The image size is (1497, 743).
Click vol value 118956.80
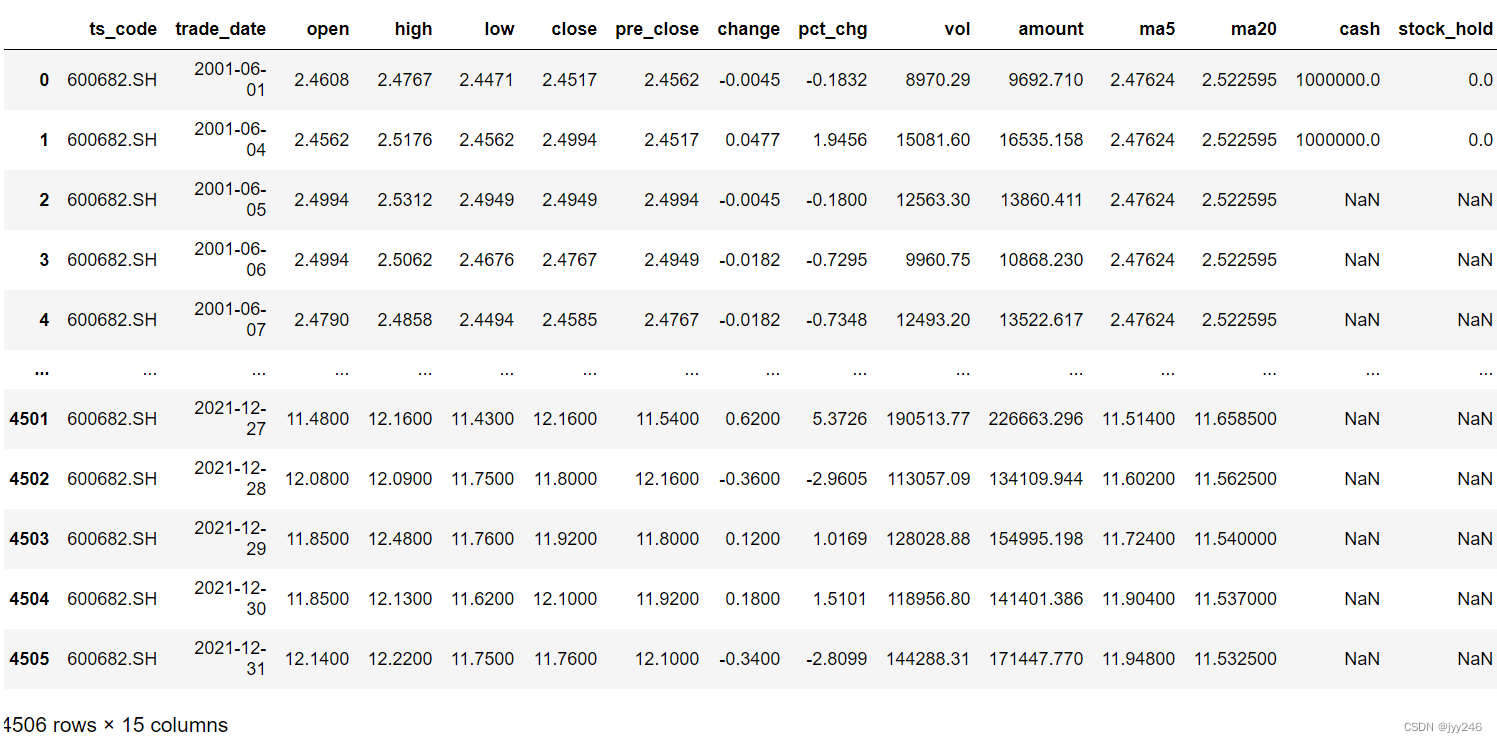pyautogui.click(x=928, y=599)
